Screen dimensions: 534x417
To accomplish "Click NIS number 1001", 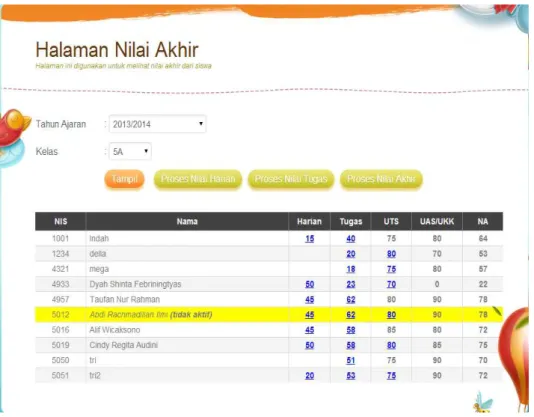I will pos(61,238).
